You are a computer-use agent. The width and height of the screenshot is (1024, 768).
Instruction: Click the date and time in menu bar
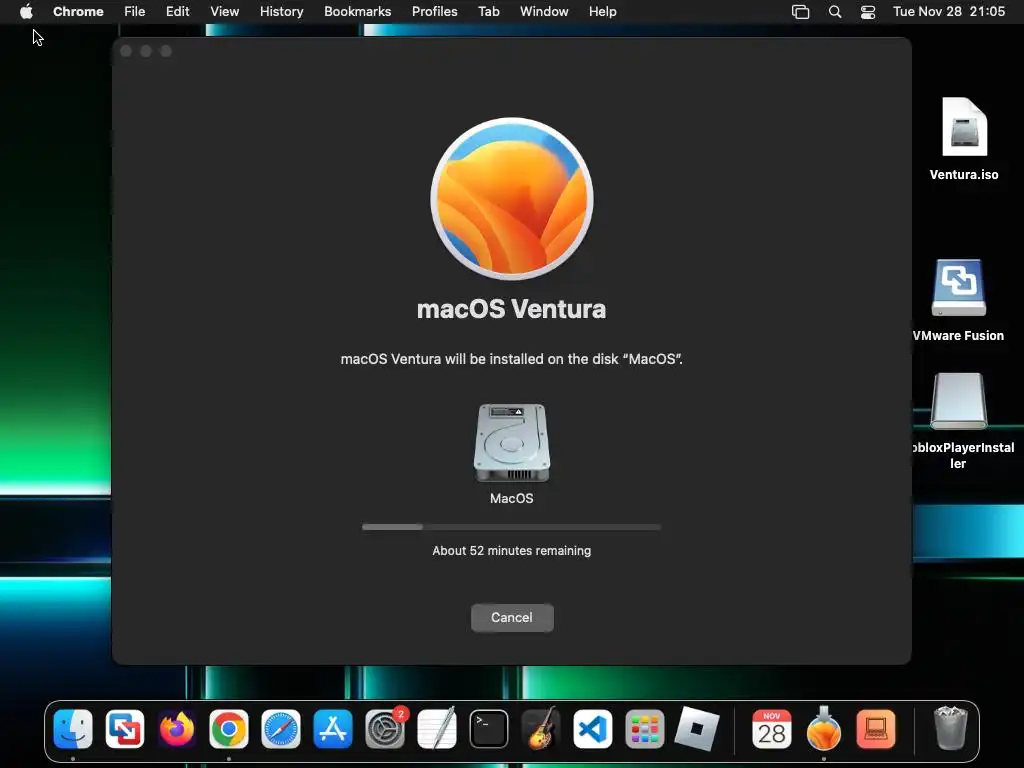(949, 12)
